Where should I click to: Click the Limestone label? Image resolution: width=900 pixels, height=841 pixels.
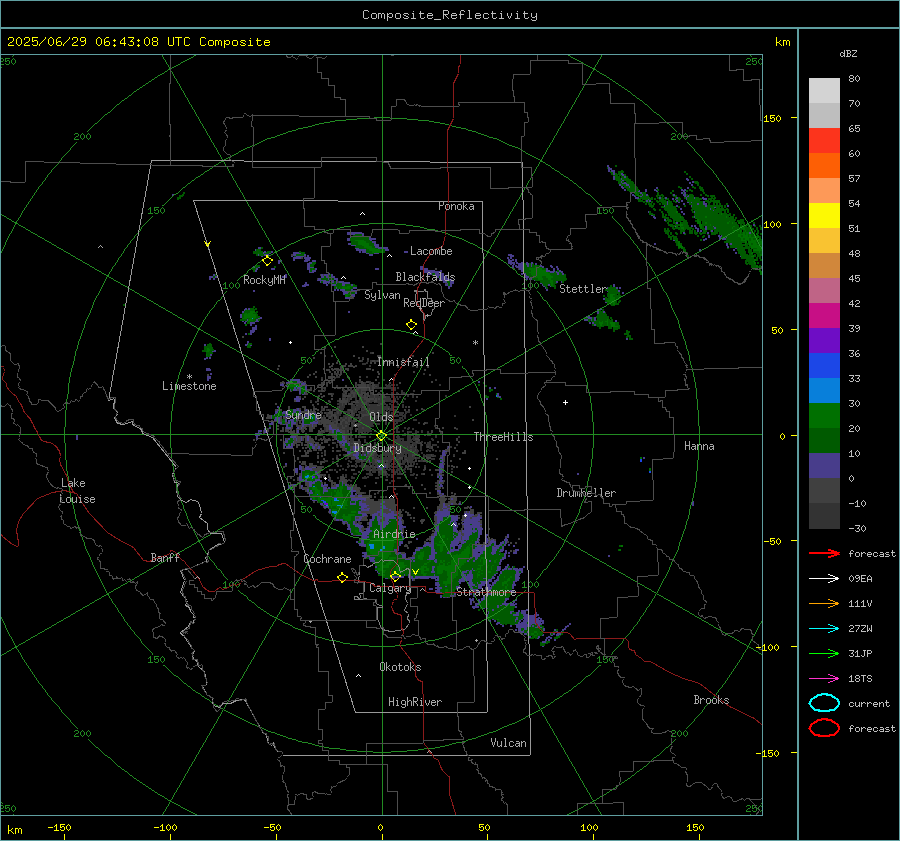coord(189,386)
